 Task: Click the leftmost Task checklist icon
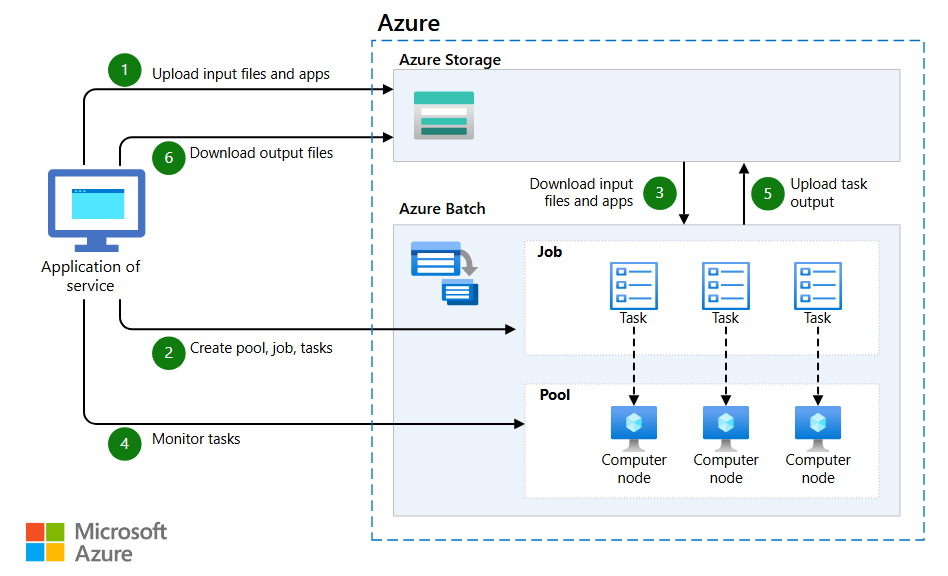[634, 286]
